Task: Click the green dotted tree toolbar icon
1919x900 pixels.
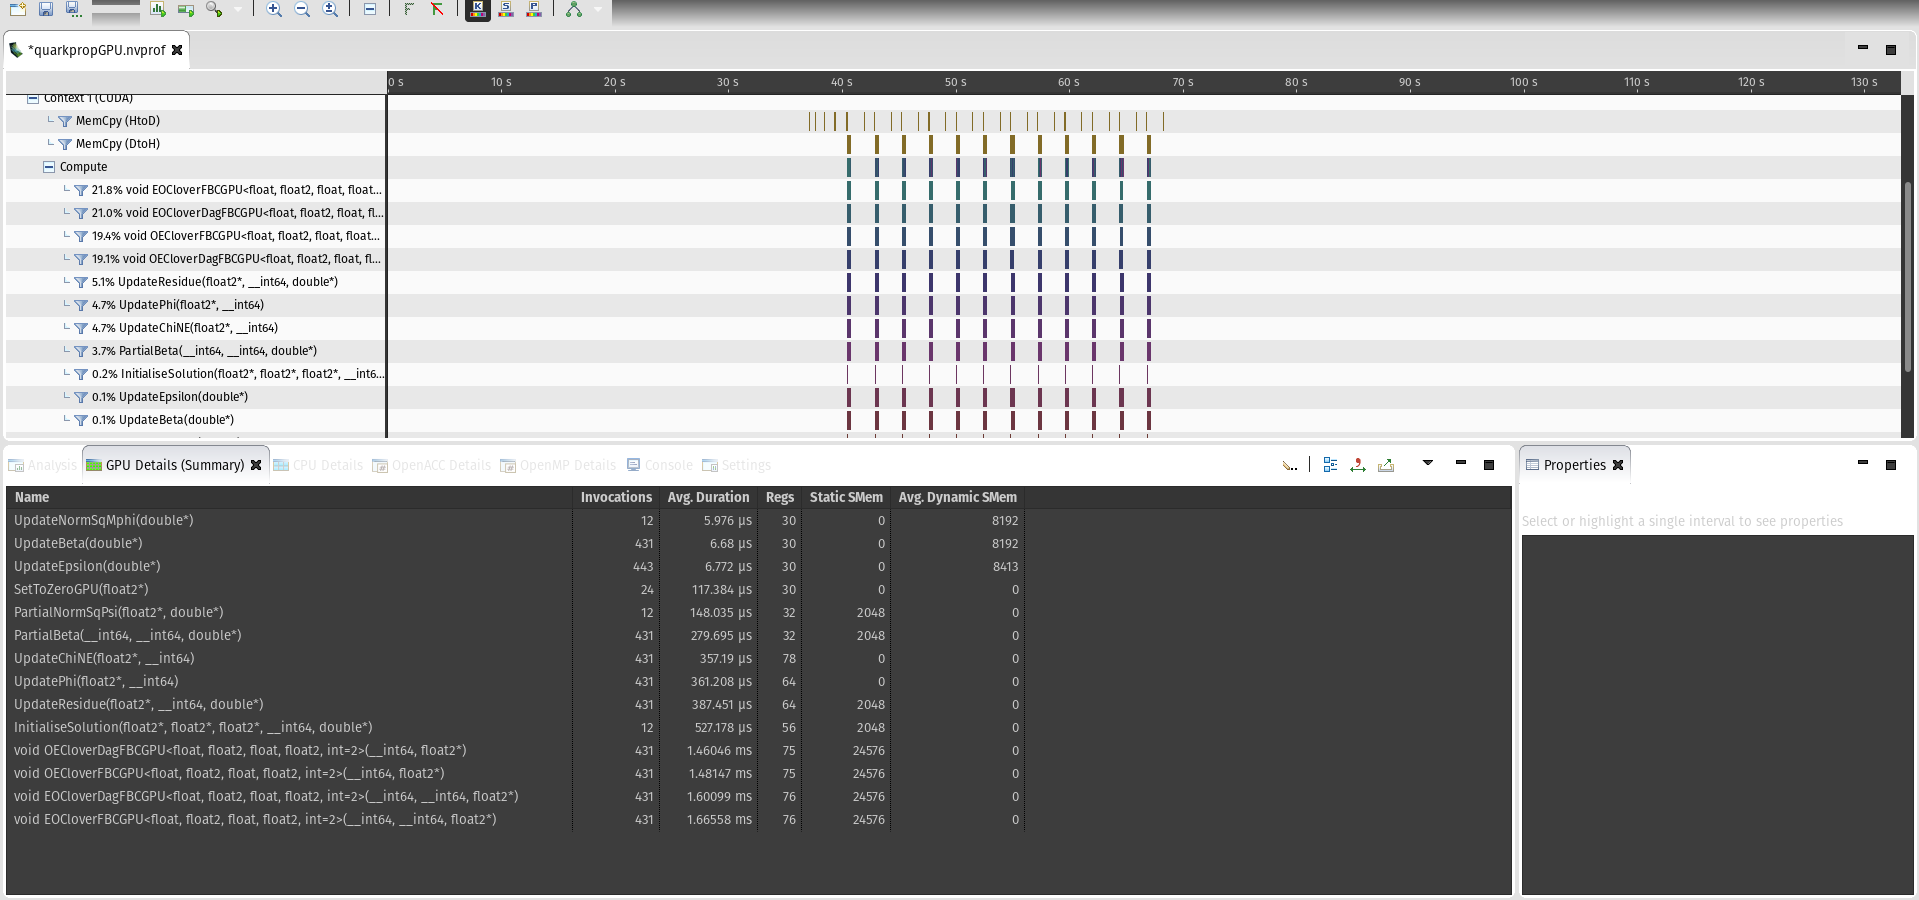Action: [409, 9]
